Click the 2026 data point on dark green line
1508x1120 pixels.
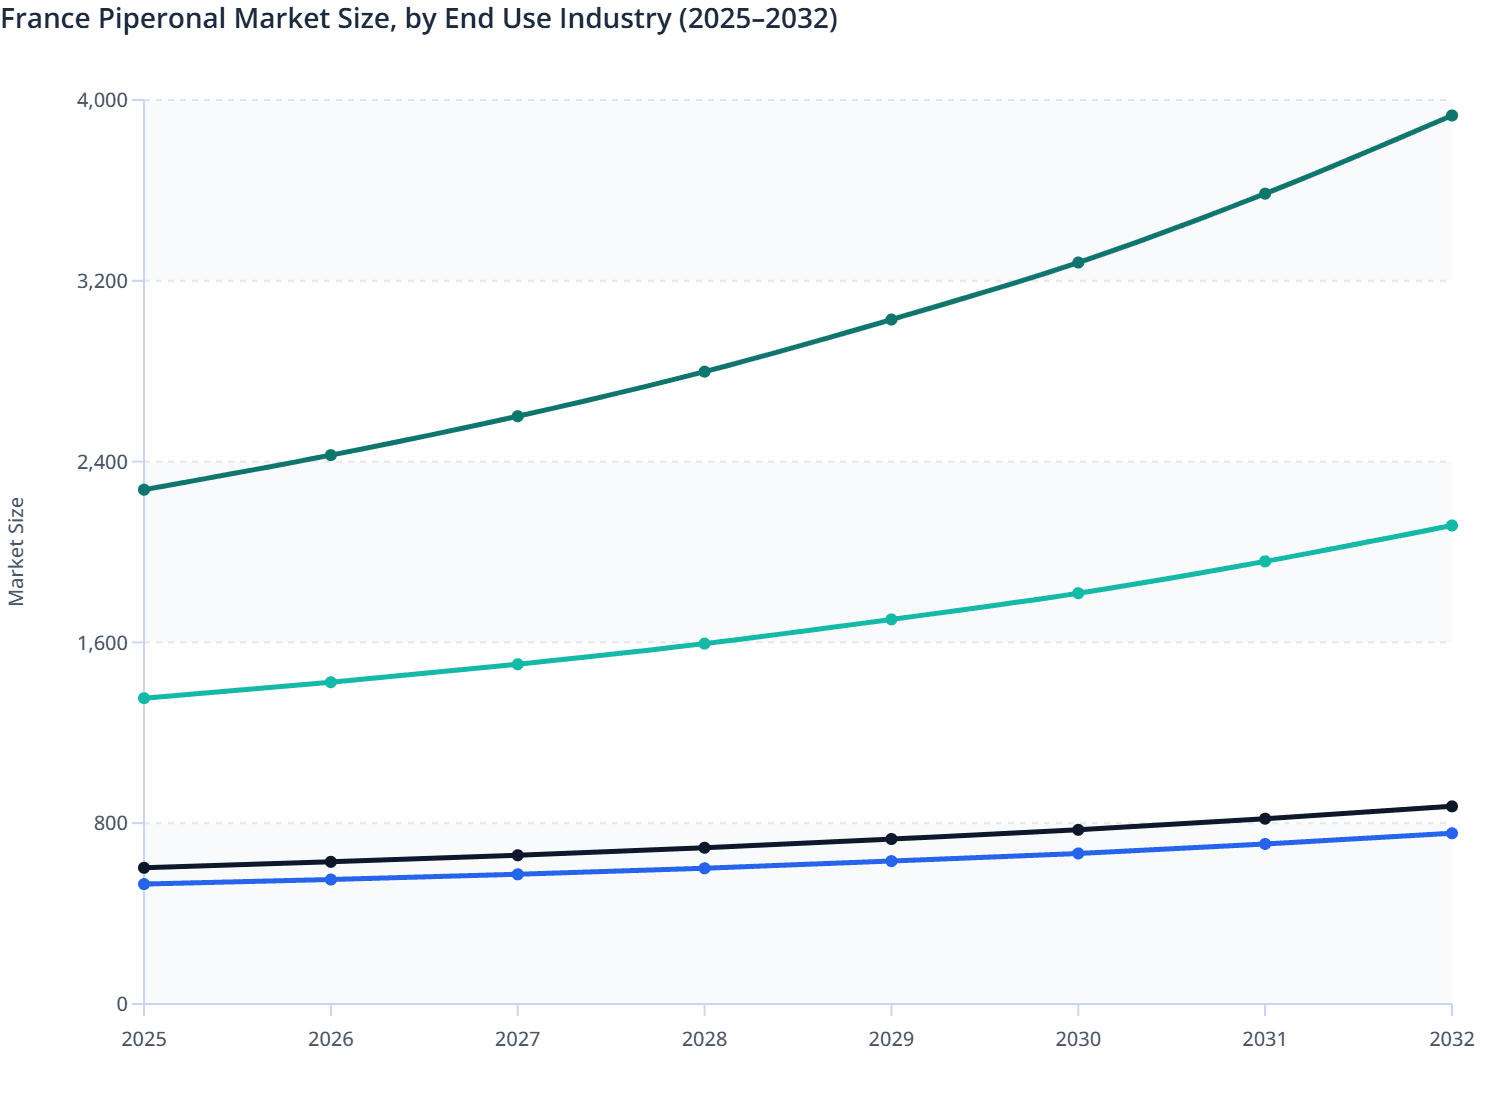pos(332,455)
